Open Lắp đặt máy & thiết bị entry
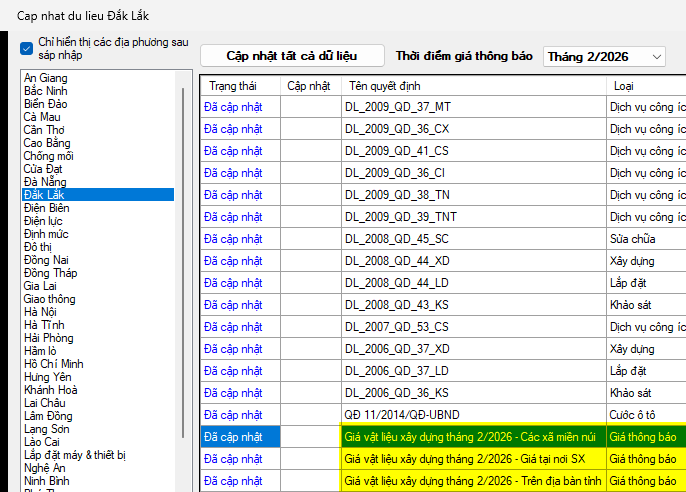This screenshot has width=686, height=492. pos(75,455)
